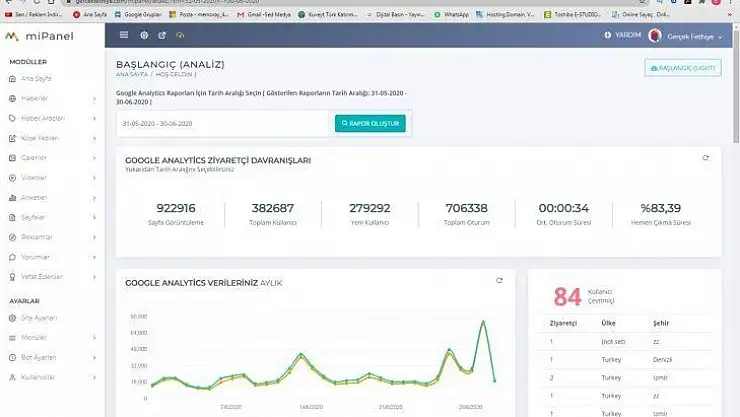Click the Denizli cell in visitor table
The height and width of the screenshot is (417, 740).
click(x=663, y=359)
